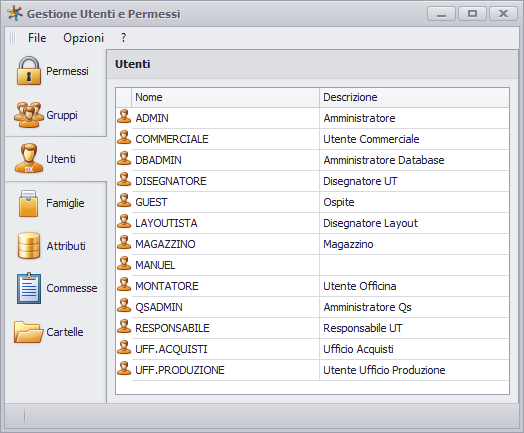Open the Cartelle folder icon
This screenshot has width=524, height=433.
pyautogui.click(x=29, y=332)
